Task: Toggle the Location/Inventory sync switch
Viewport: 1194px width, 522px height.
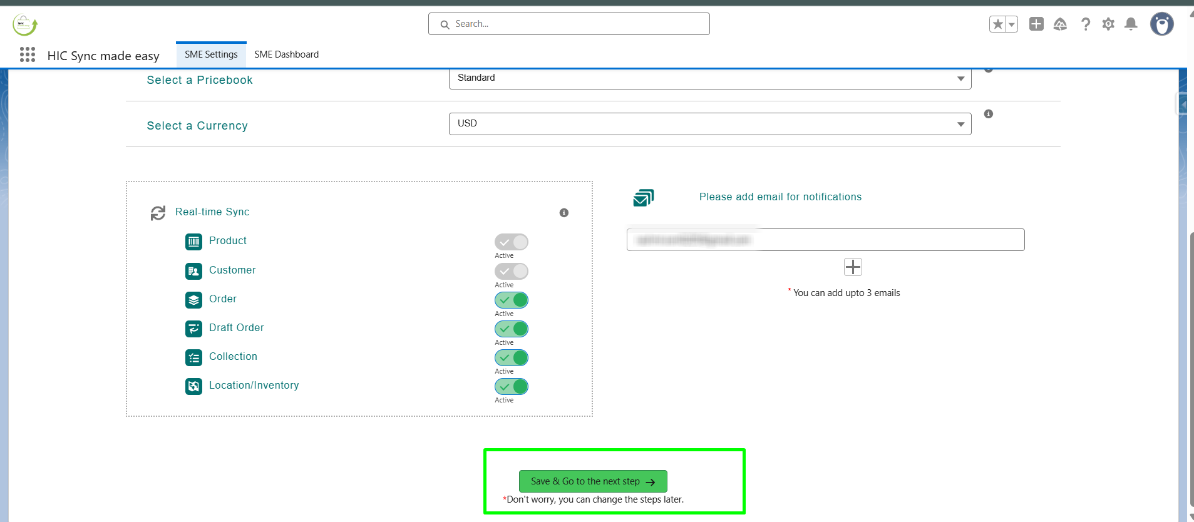Action: [511, 387]
